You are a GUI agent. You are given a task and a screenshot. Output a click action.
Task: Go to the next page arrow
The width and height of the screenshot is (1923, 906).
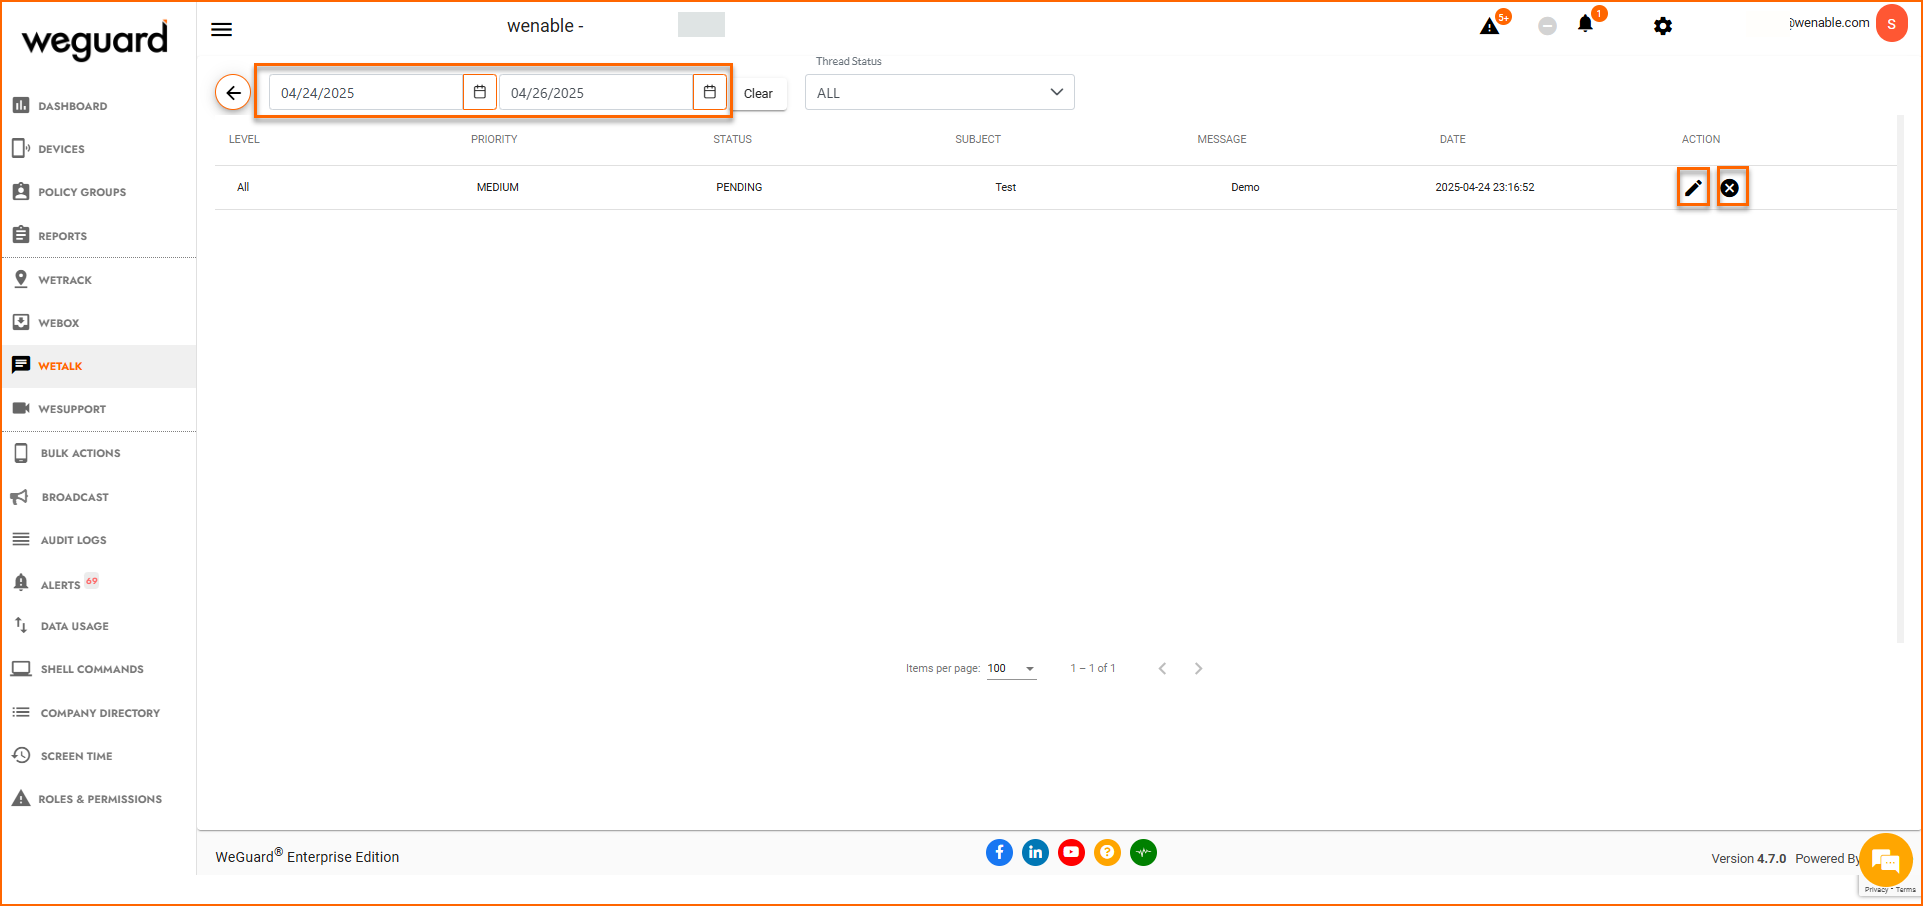[1198, 668]
